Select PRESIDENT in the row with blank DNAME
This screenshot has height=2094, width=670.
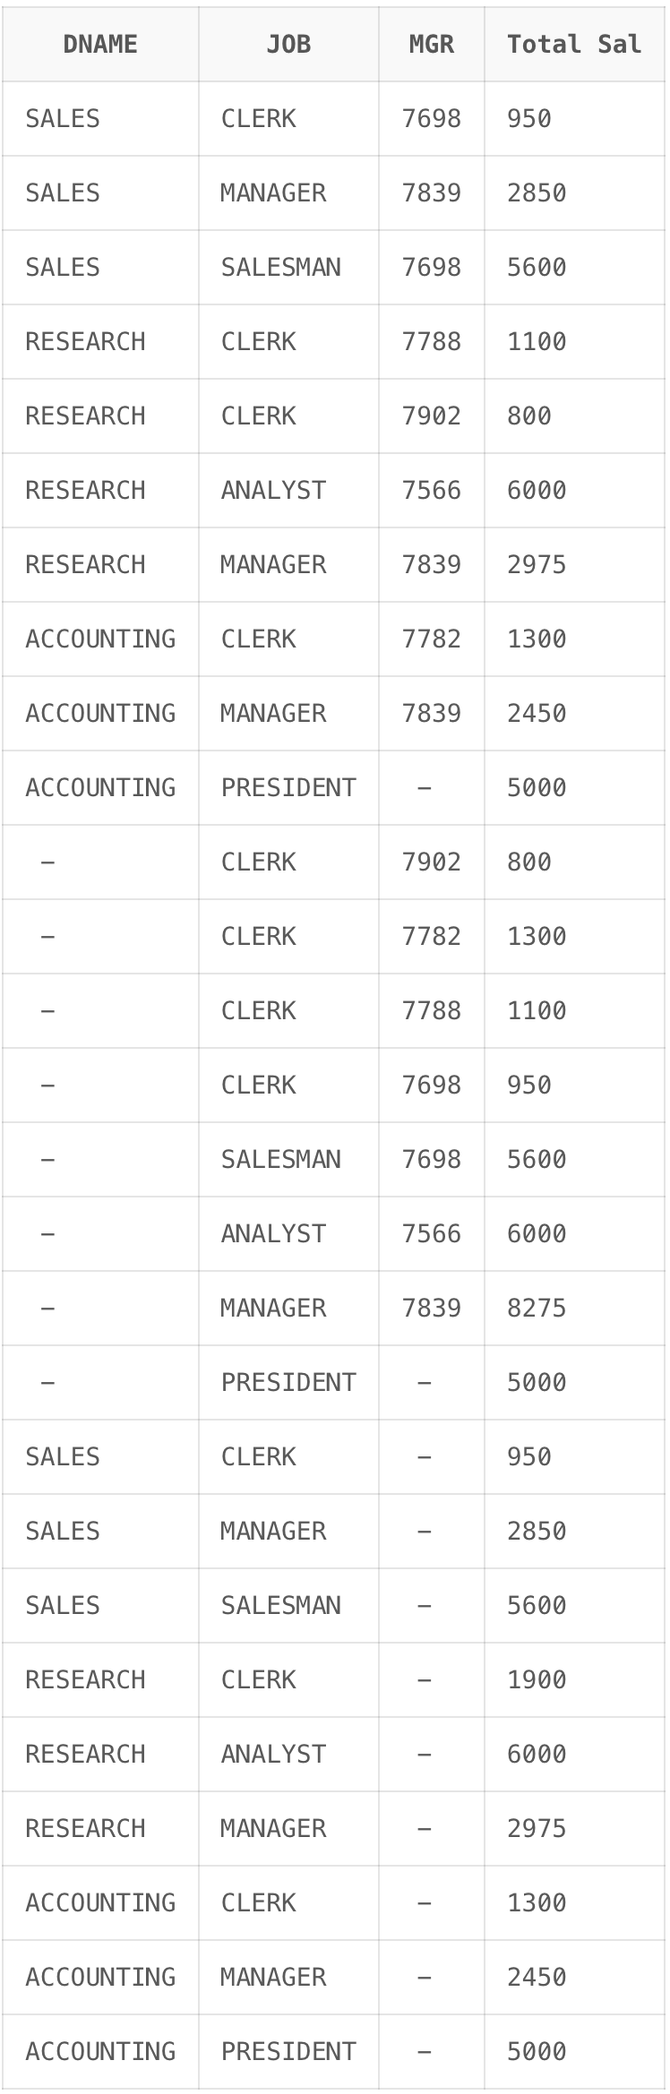(x=288, y=1382)
